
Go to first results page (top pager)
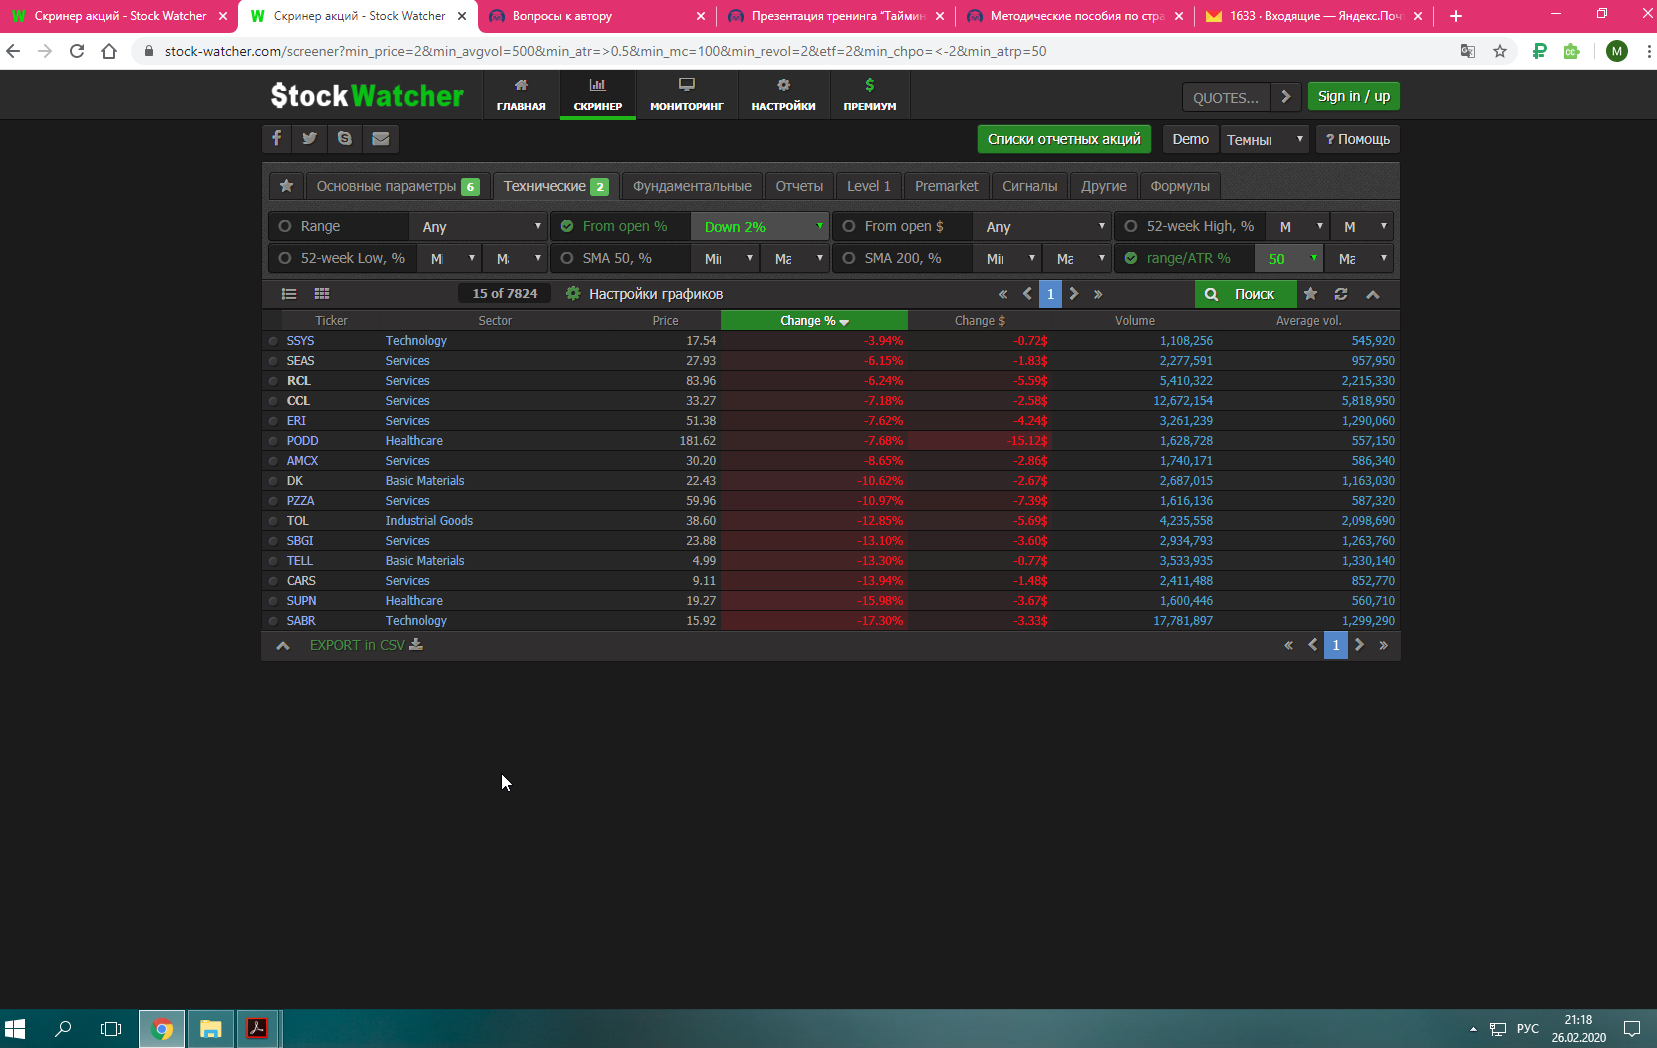pos(1003,294)
